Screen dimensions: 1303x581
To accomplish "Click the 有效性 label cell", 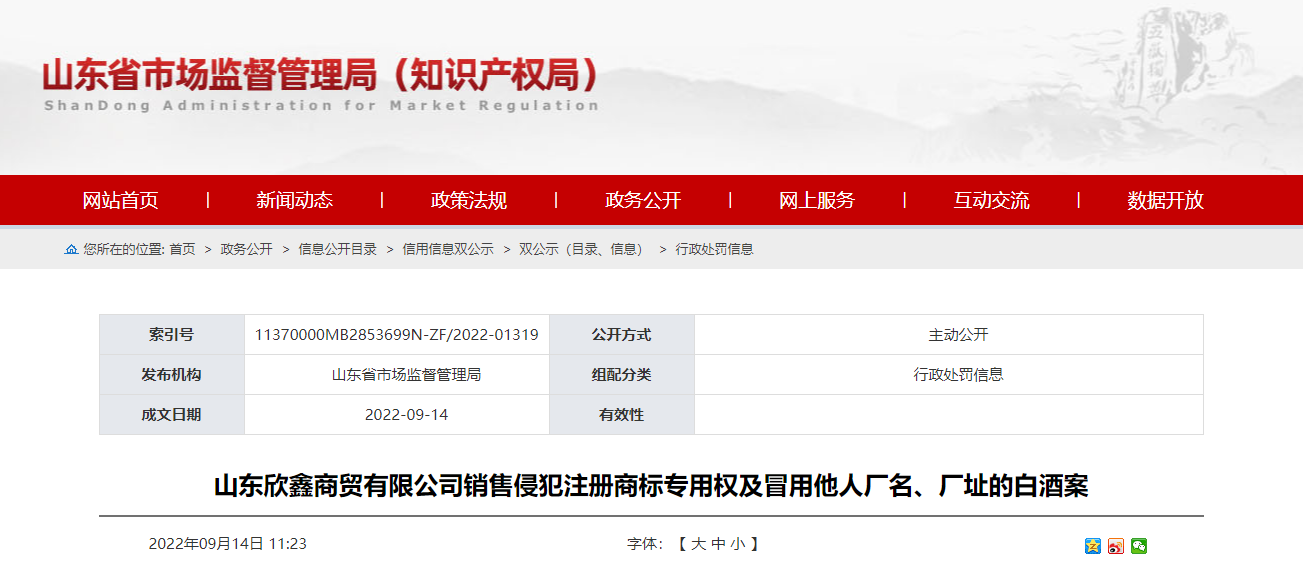I will [622, 415].
